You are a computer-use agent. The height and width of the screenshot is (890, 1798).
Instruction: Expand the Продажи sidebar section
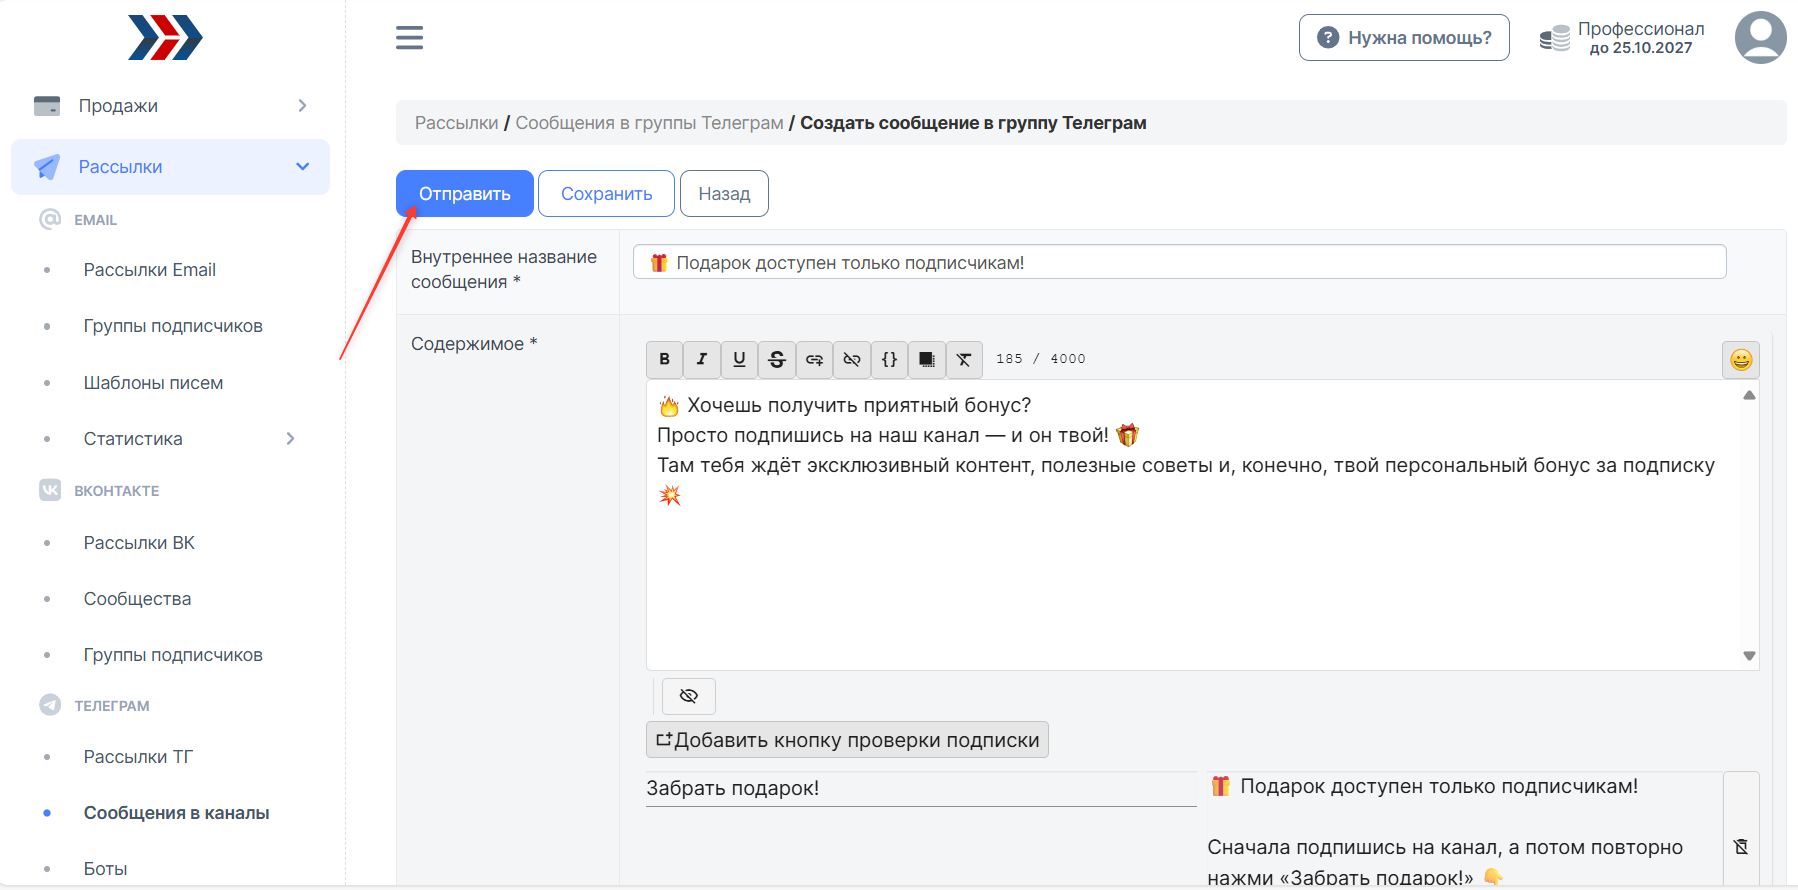click(170, 106)
